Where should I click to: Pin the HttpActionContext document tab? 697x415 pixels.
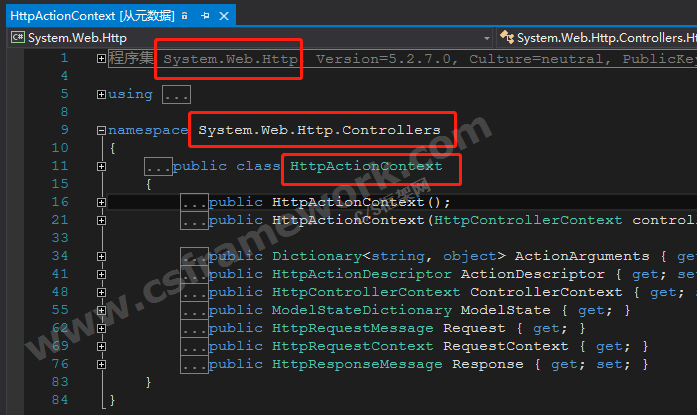(204, 15)
